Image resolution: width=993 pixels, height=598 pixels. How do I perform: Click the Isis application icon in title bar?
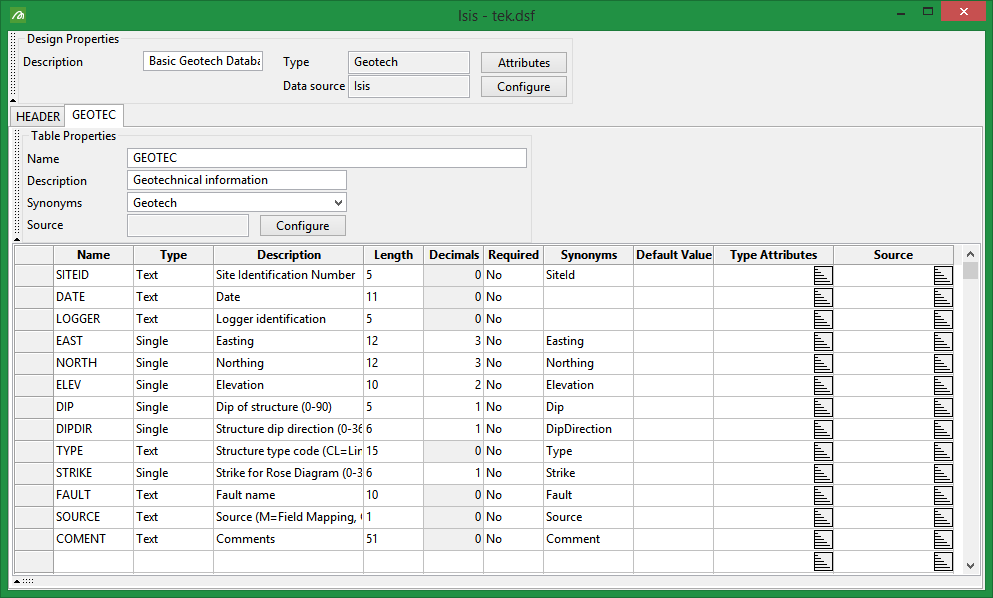tap(17, 15)
